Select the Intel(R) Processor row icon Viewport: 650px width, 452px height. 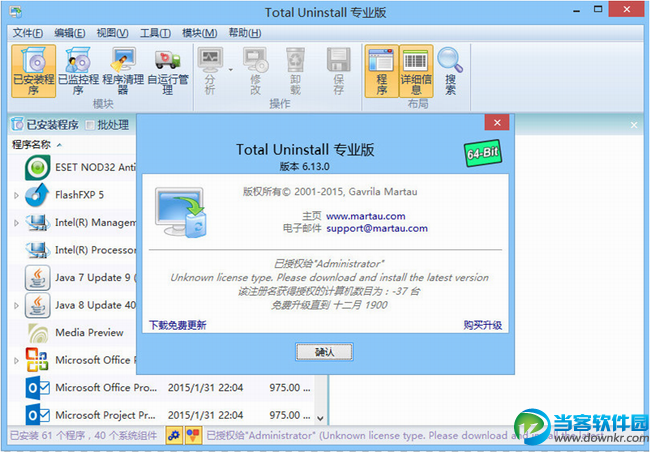point(37,250)
